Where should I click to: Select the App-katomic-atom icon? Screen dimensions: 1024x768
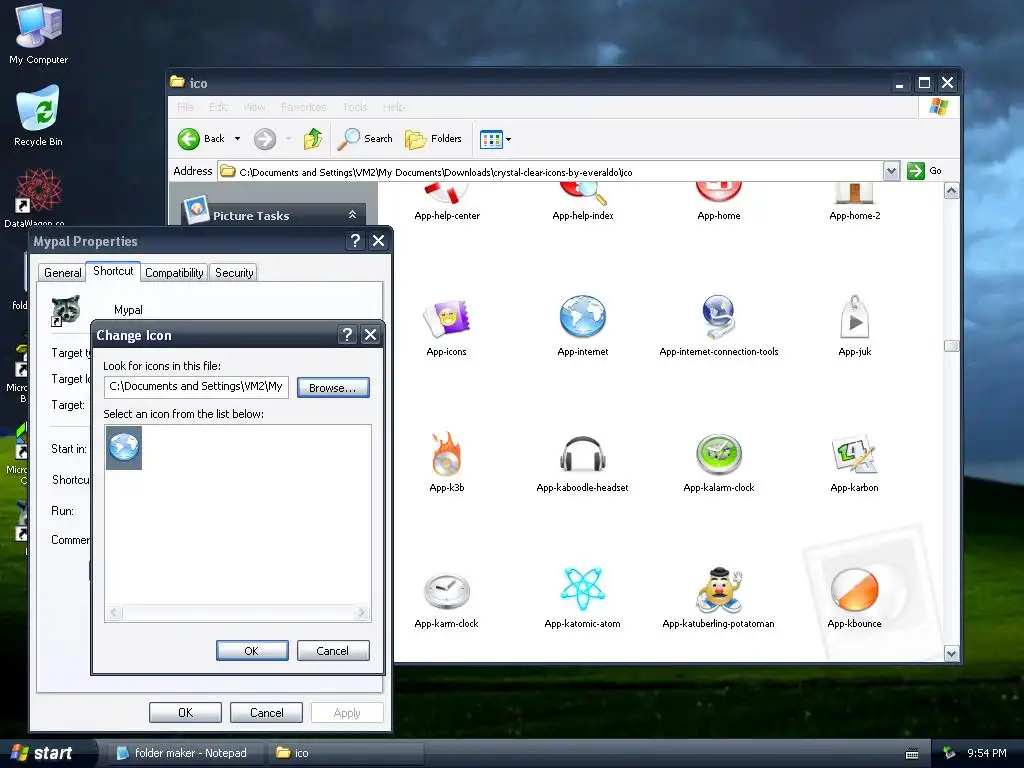583,589
